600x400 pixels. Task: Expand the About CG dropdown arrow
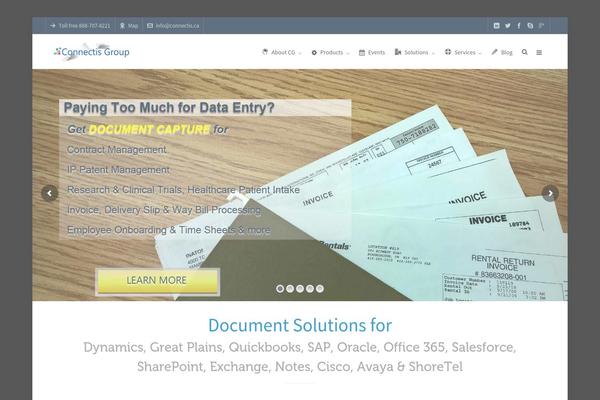pos(300,53)
